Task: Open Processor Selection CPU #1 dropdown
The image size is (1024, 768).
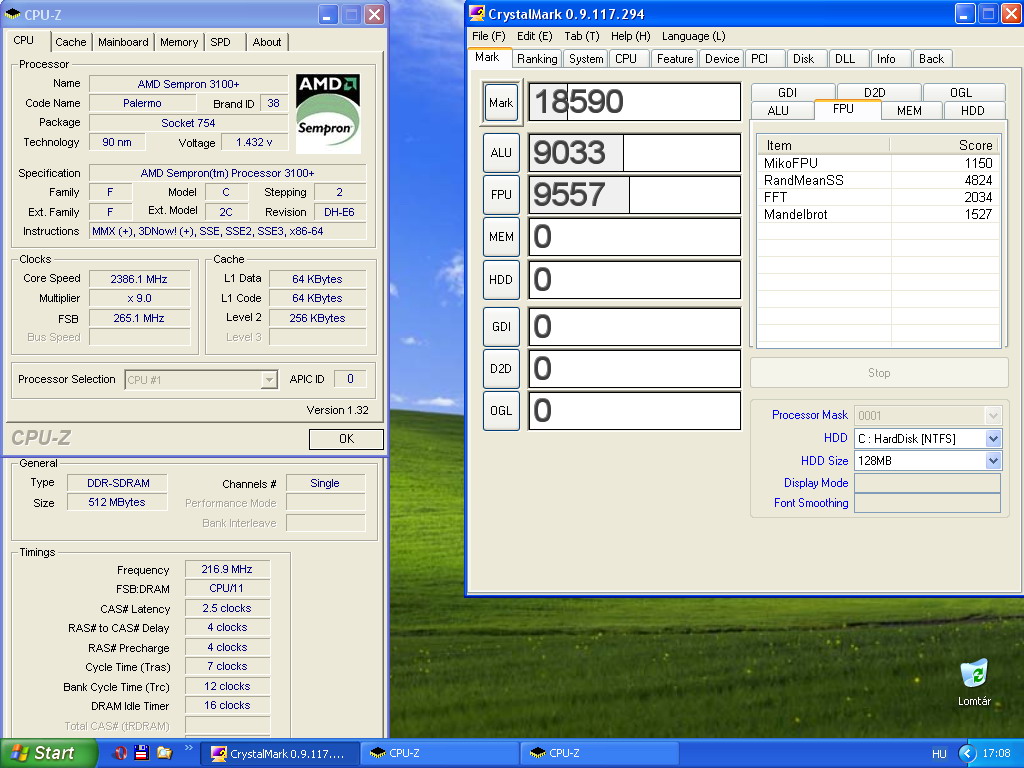Action: click(201, 379)
